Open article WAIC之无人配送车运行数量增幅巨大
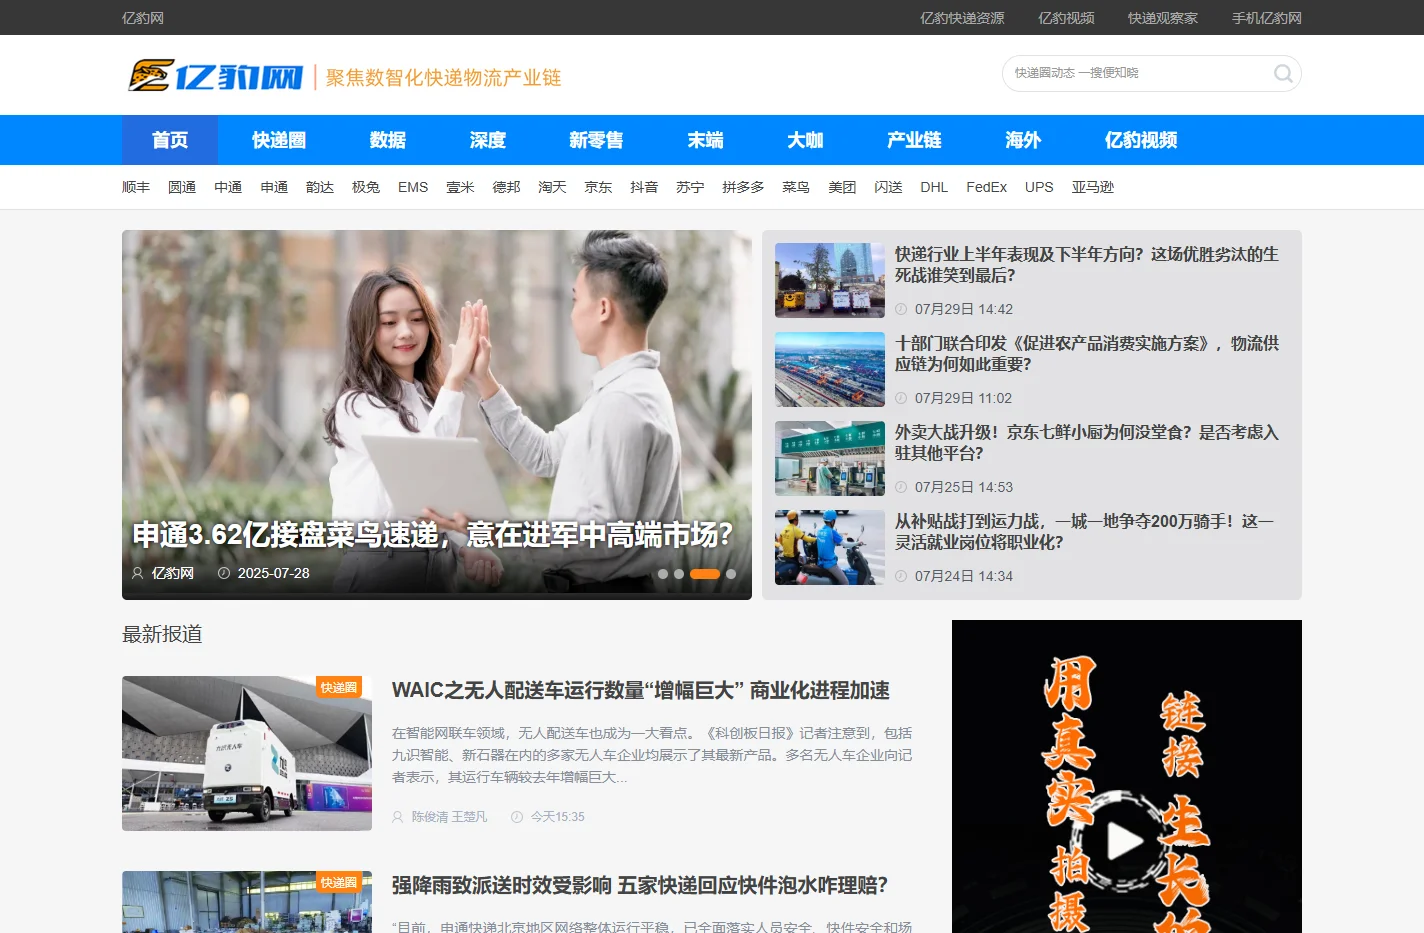This screenshot has height=933, width=1424. pyautogui.click(x=641, y=691)
